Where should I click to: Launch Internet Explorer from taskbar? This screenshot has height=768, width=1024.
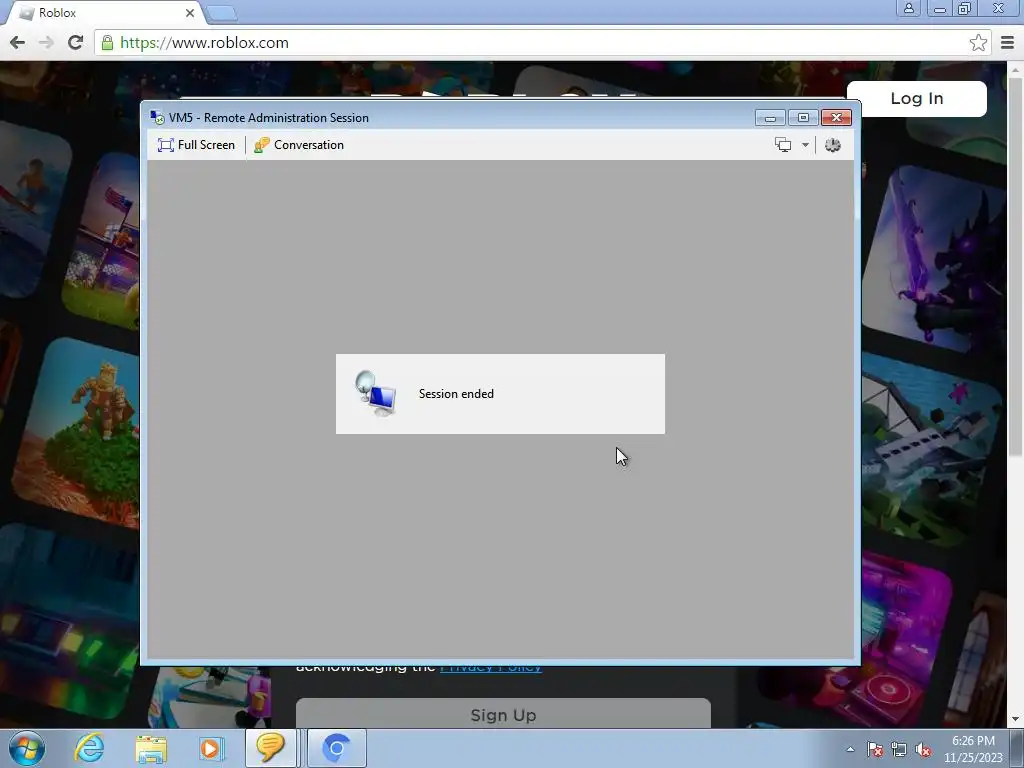tap(89, 748)
